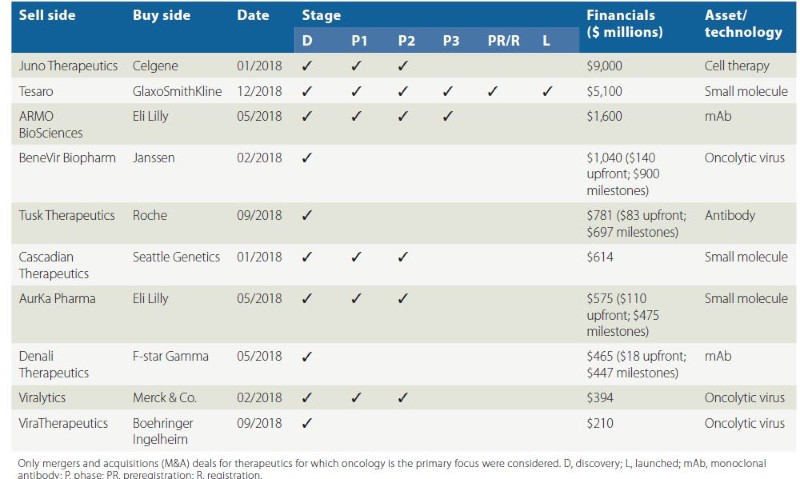Click the Financials ($ millions) header
Screen dimensions: 800x479
tap(625, 24)
